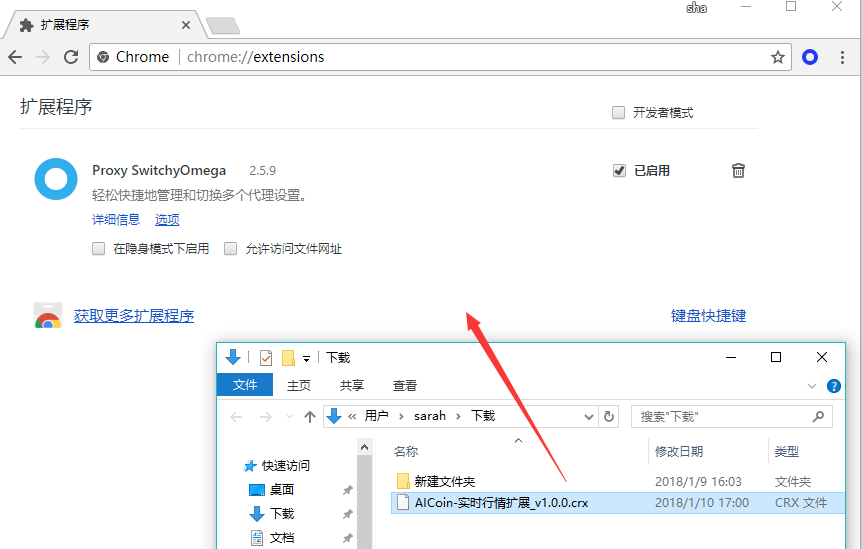Image resolution: width=863 pixels, height=549 pixels.
Task: Expand the chevron after 用户 in breadcrumb
Action: point(401,416)
